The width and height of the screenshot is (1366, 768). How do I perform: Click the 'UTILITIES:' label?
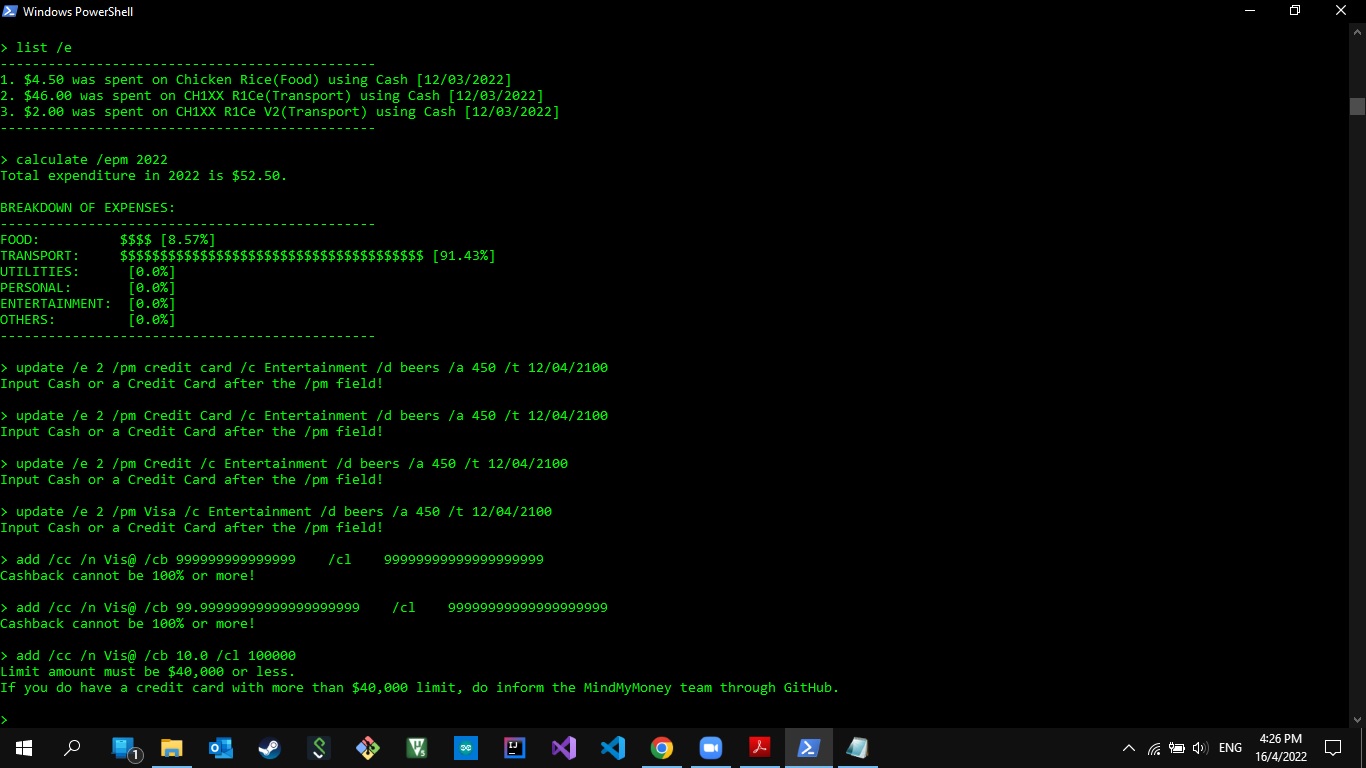point(40,271)
